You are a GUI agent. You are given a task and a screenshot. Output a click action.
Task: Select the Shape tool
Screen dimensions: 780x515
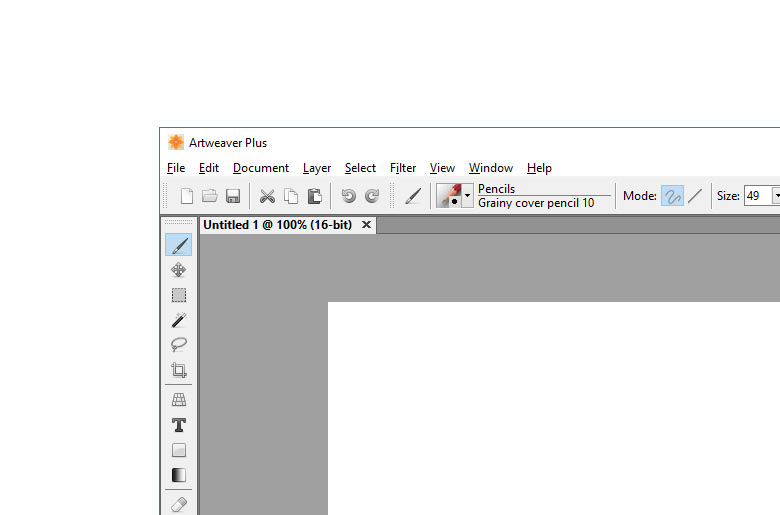[179, 450]
